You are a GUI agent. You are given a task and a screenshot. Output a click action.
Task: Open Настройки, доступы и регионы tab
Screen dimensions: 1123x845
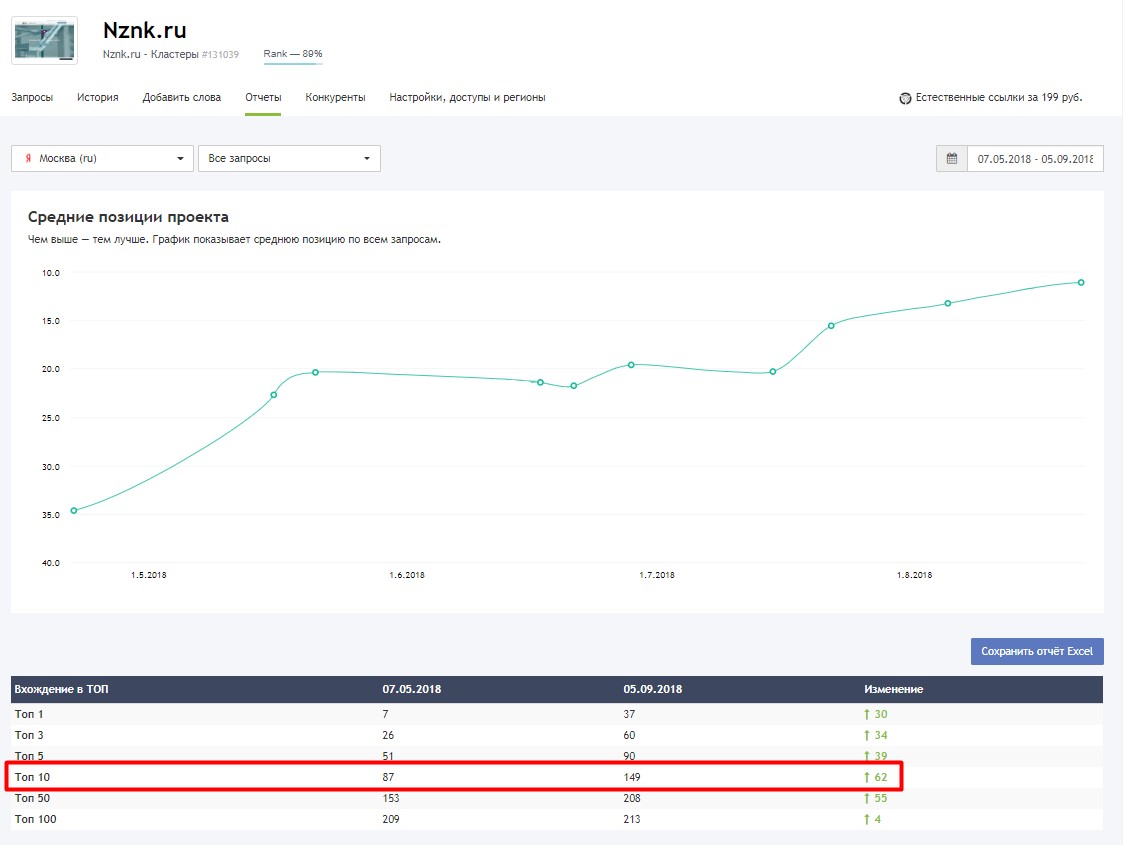(467, 97)
